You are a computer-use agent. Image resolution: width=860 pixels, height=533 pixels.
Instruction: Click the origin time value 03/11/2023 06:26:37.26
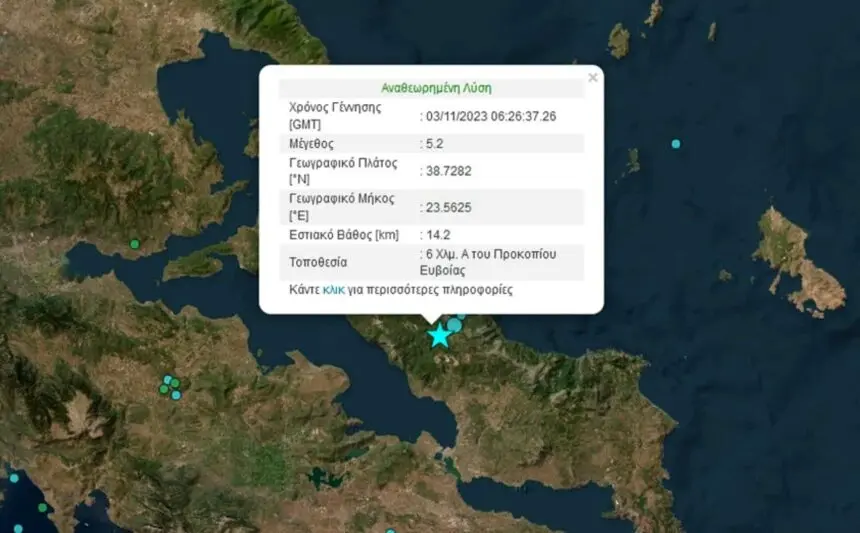pyautogui.click(x=488, y=116)
